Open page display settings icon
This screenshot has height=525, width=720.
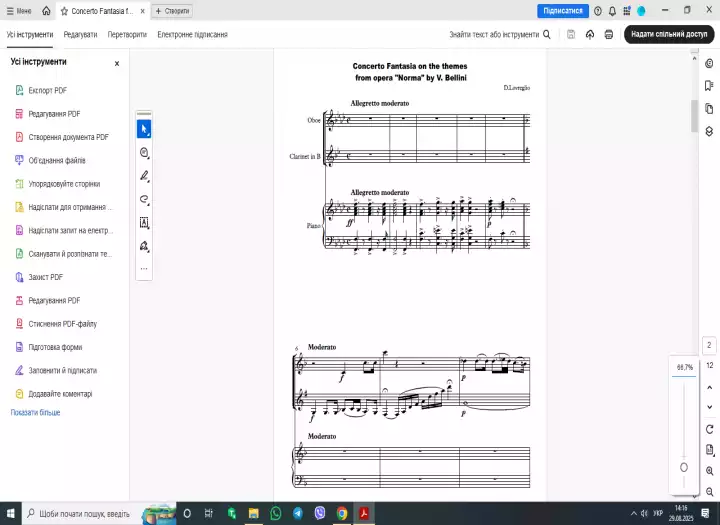tap(709, 450)
